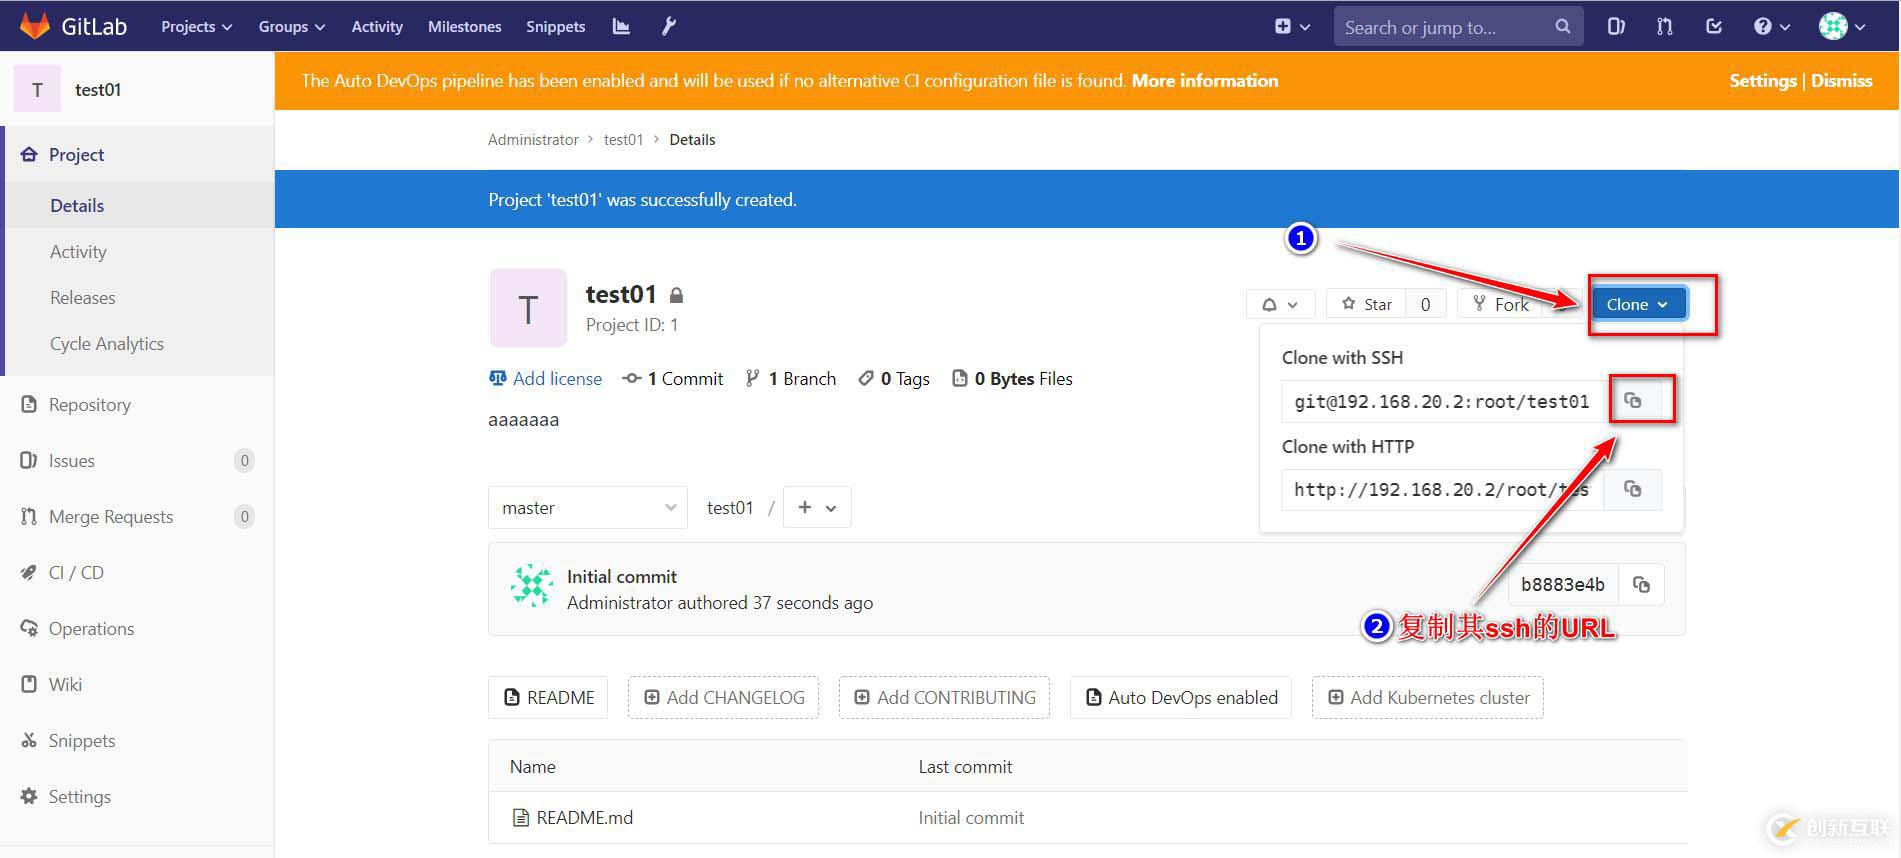Star the test01 project
Screen dimensions: 1901x858
[1366, 304]
